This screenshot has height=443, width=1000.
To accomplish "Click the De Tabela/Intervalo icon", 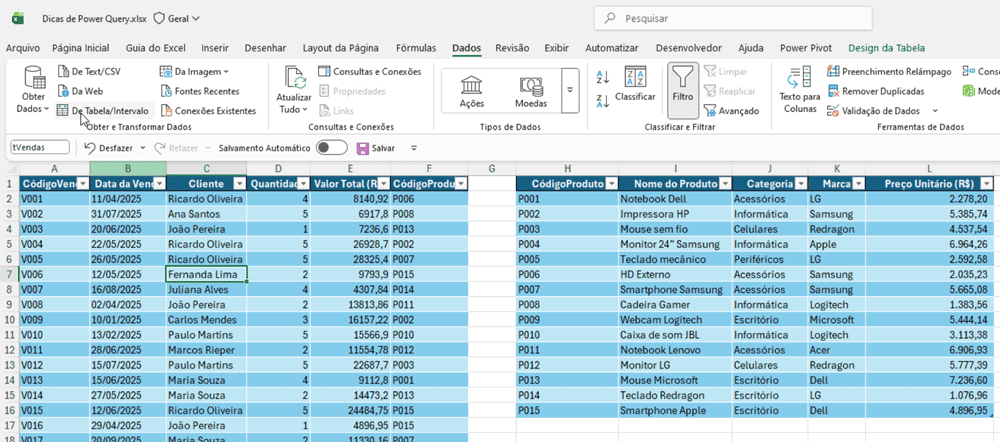I will point(63,111).
